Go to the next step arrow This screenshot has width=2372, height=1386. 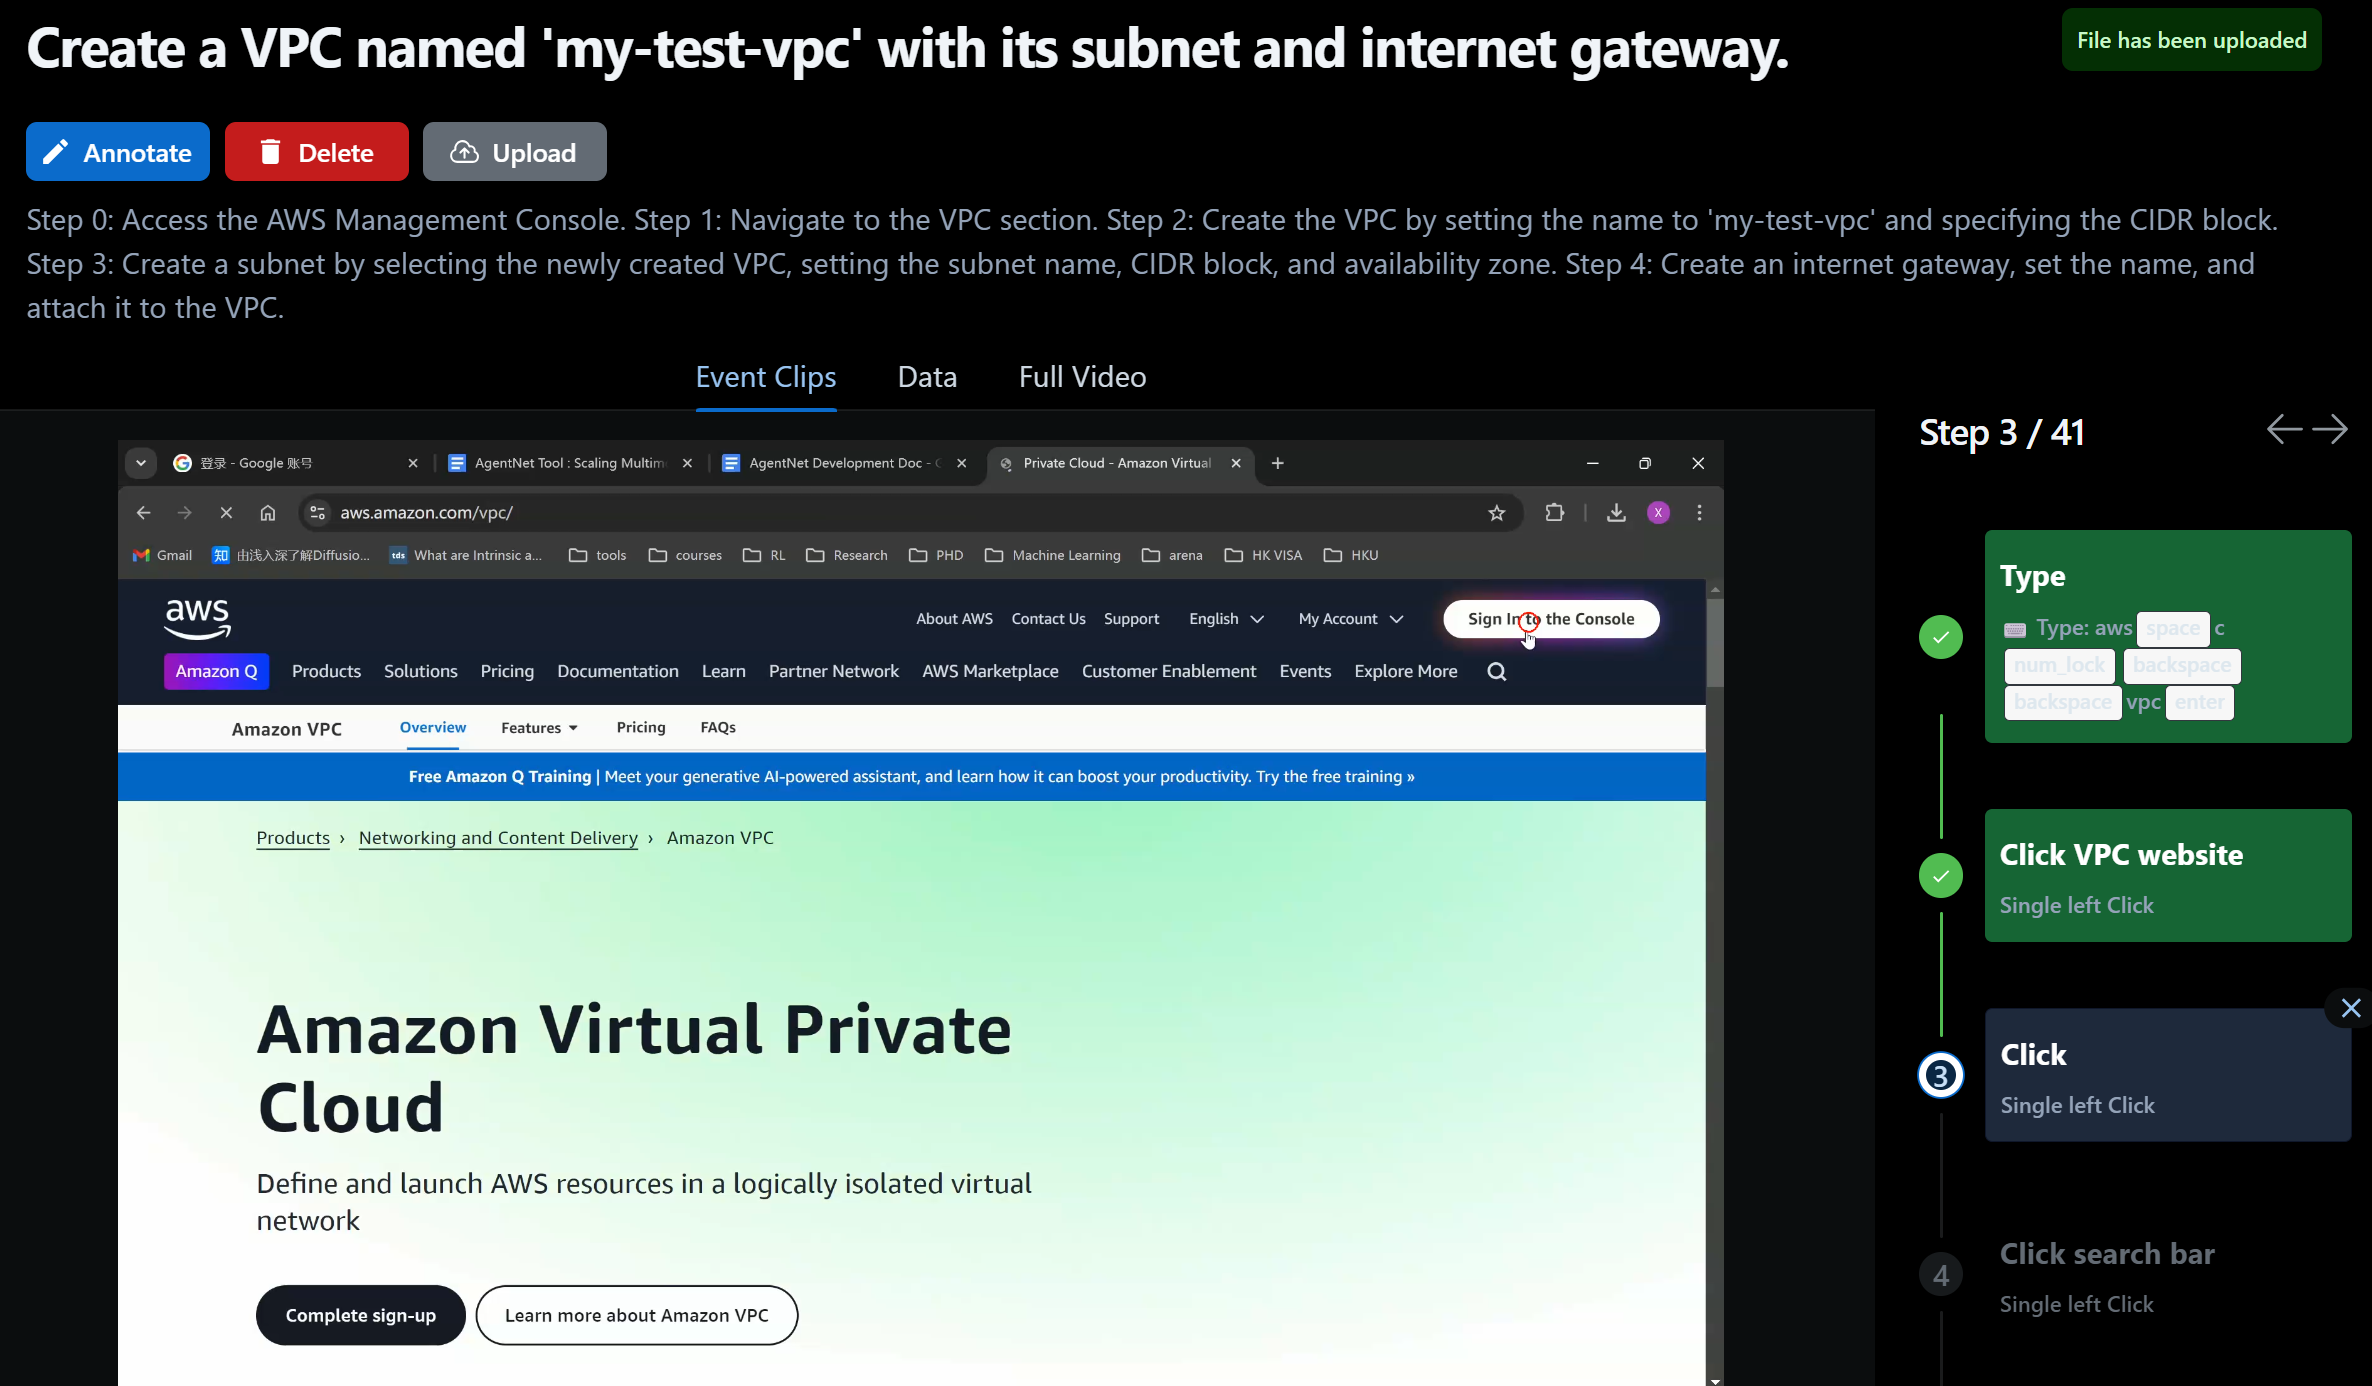tap(2330, 430)
